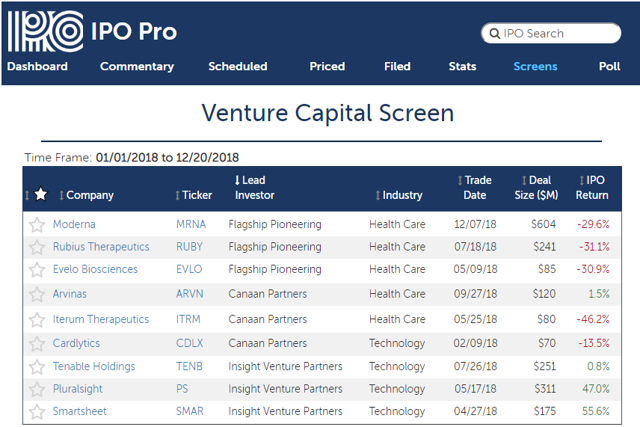
Task: Click the ARVN ticker link
Action: tap(189, 294)
